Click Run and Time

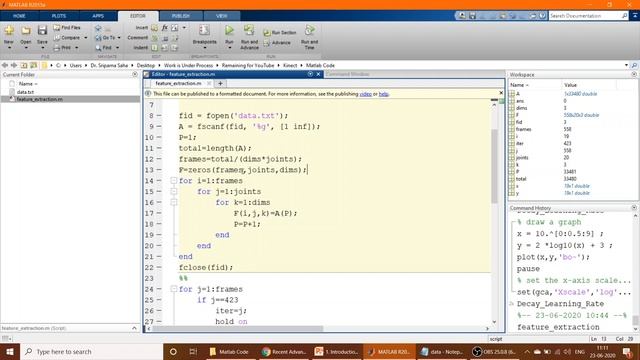point(309,37)
